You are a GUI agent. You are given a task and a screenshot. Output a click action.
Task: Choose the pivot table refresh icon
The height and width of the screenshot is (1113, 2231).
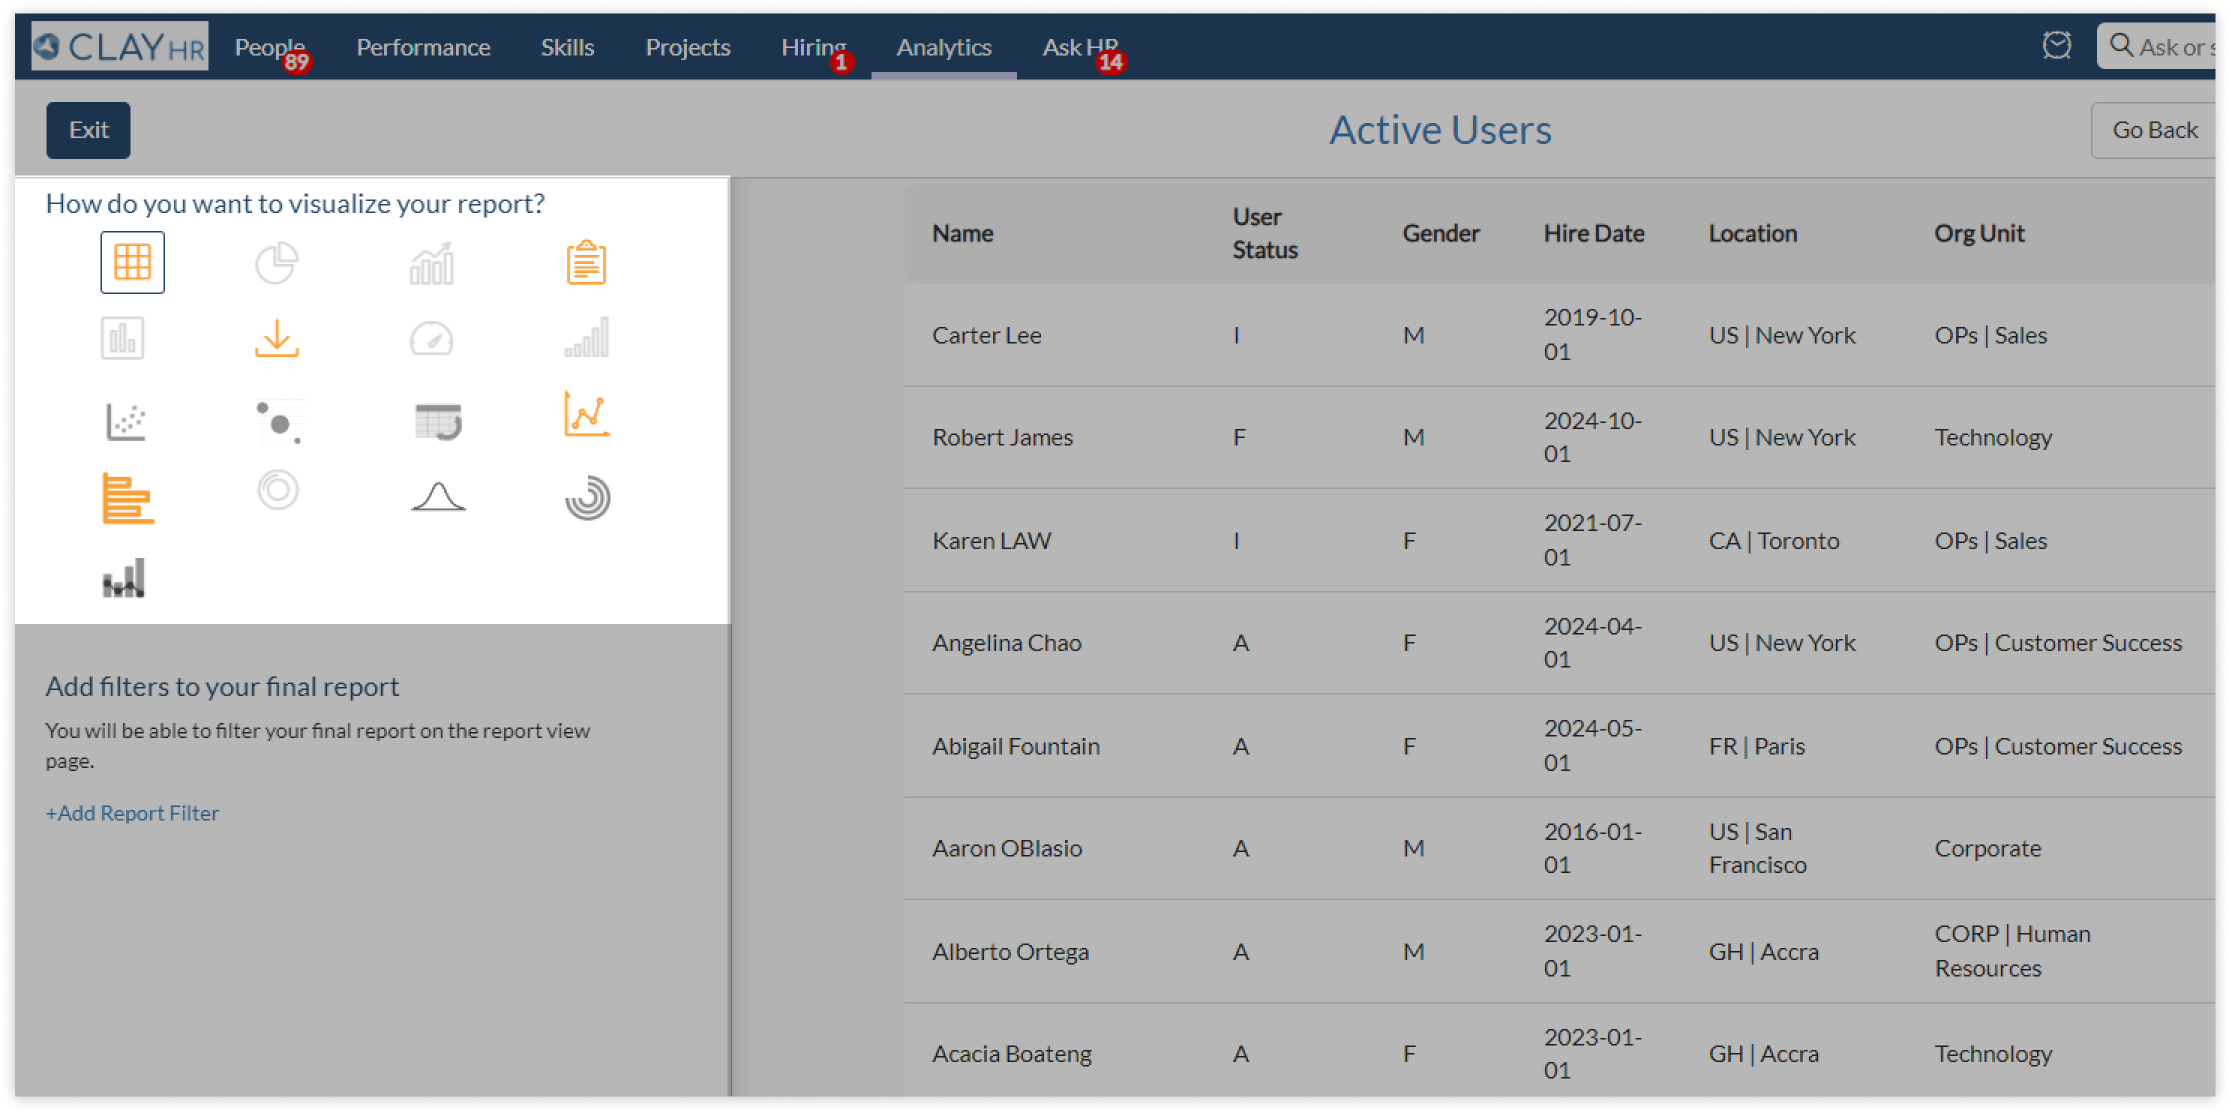click(438, 421)
